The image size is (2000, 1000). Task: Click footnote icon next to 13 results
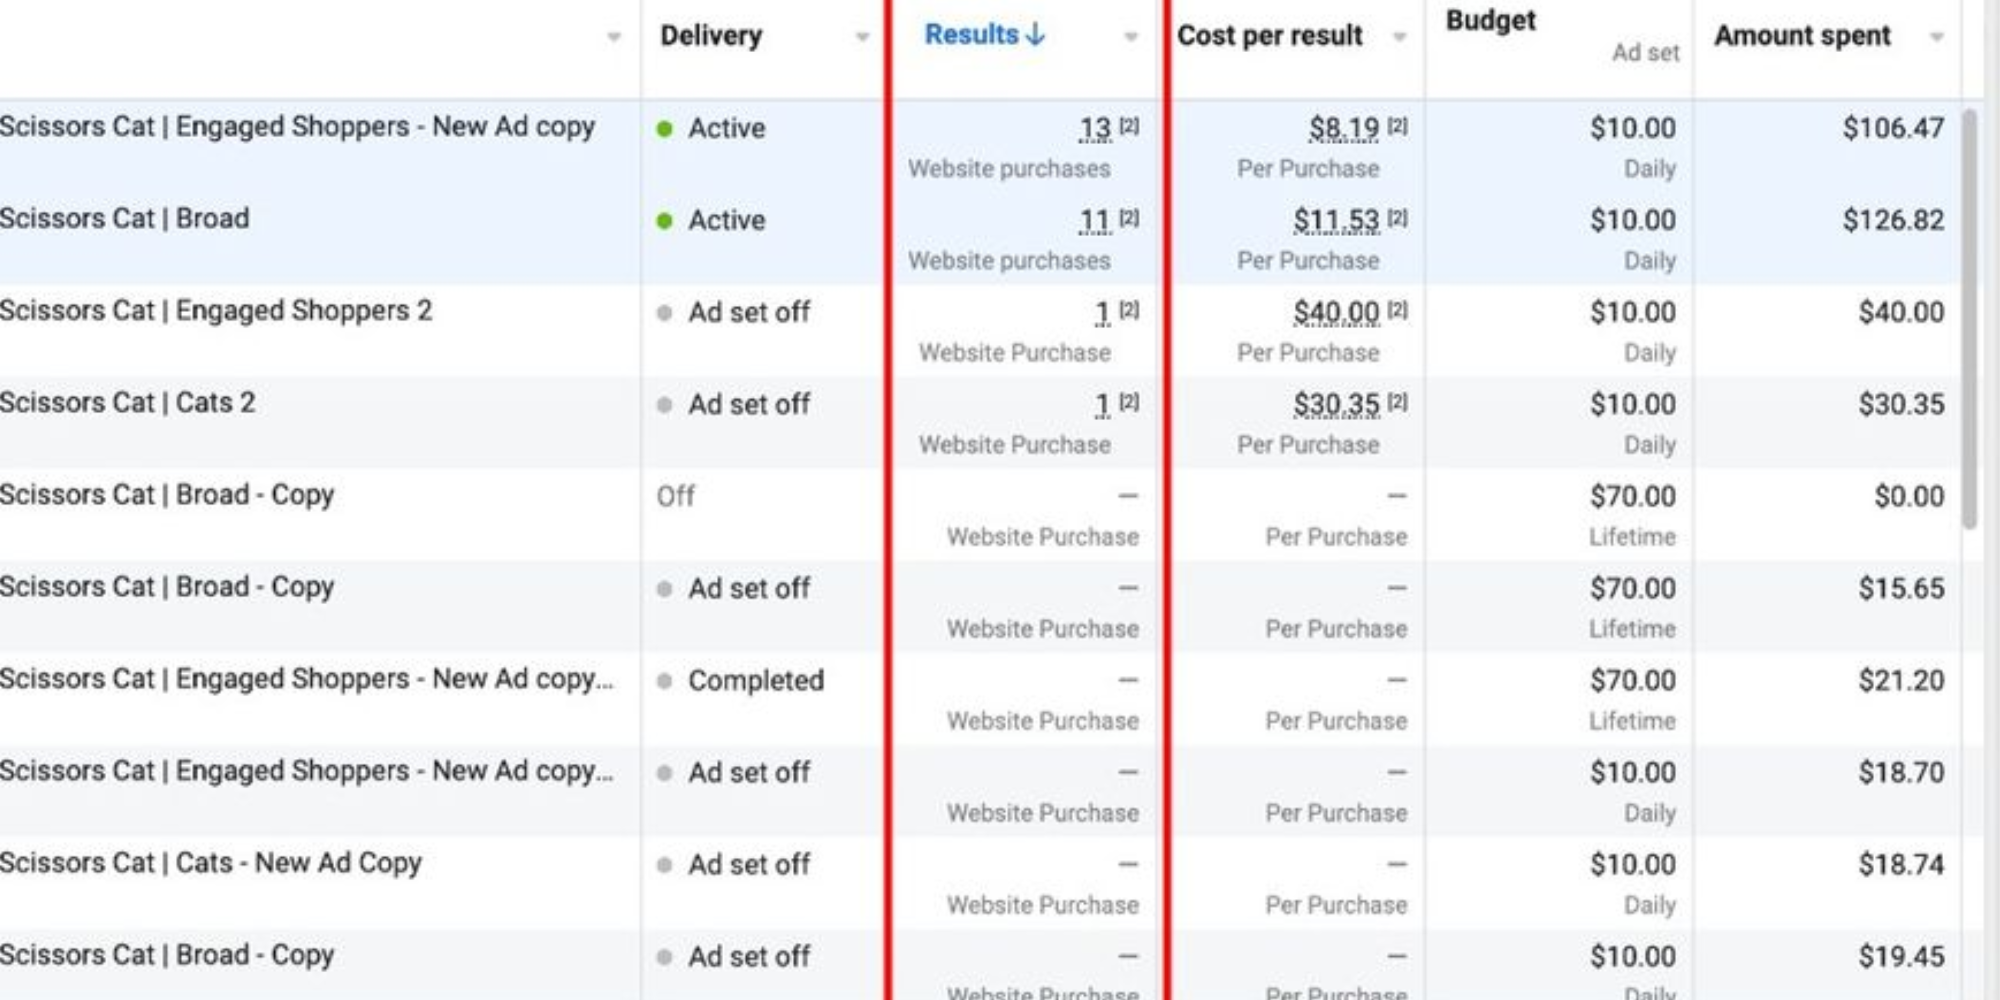click(x=1129, y=126)
